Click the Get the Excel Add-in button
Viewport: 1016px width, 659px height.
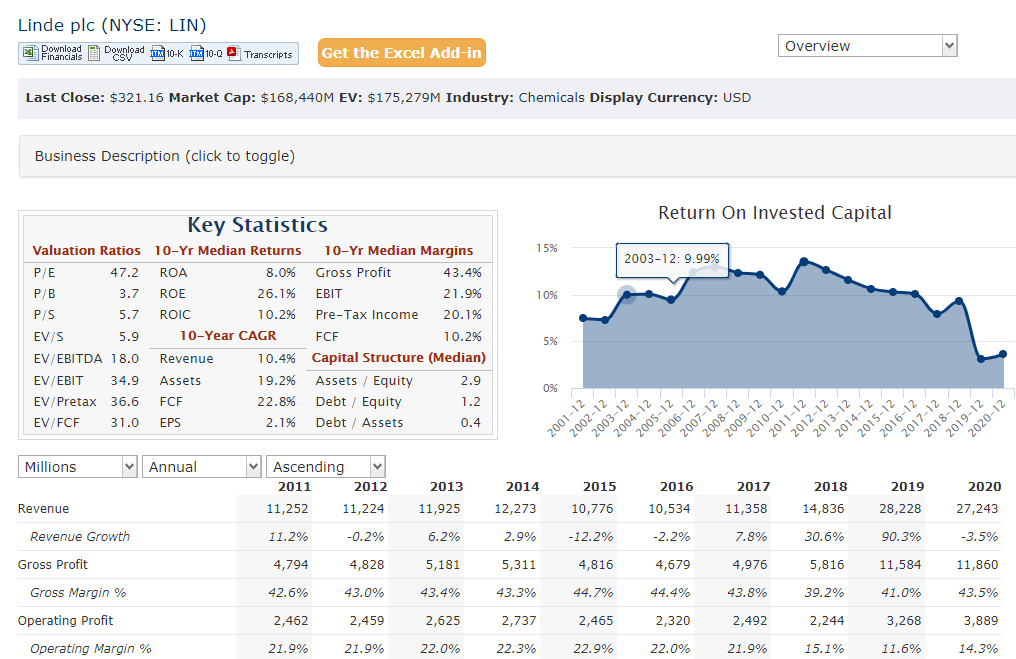(x=402, y=52)
